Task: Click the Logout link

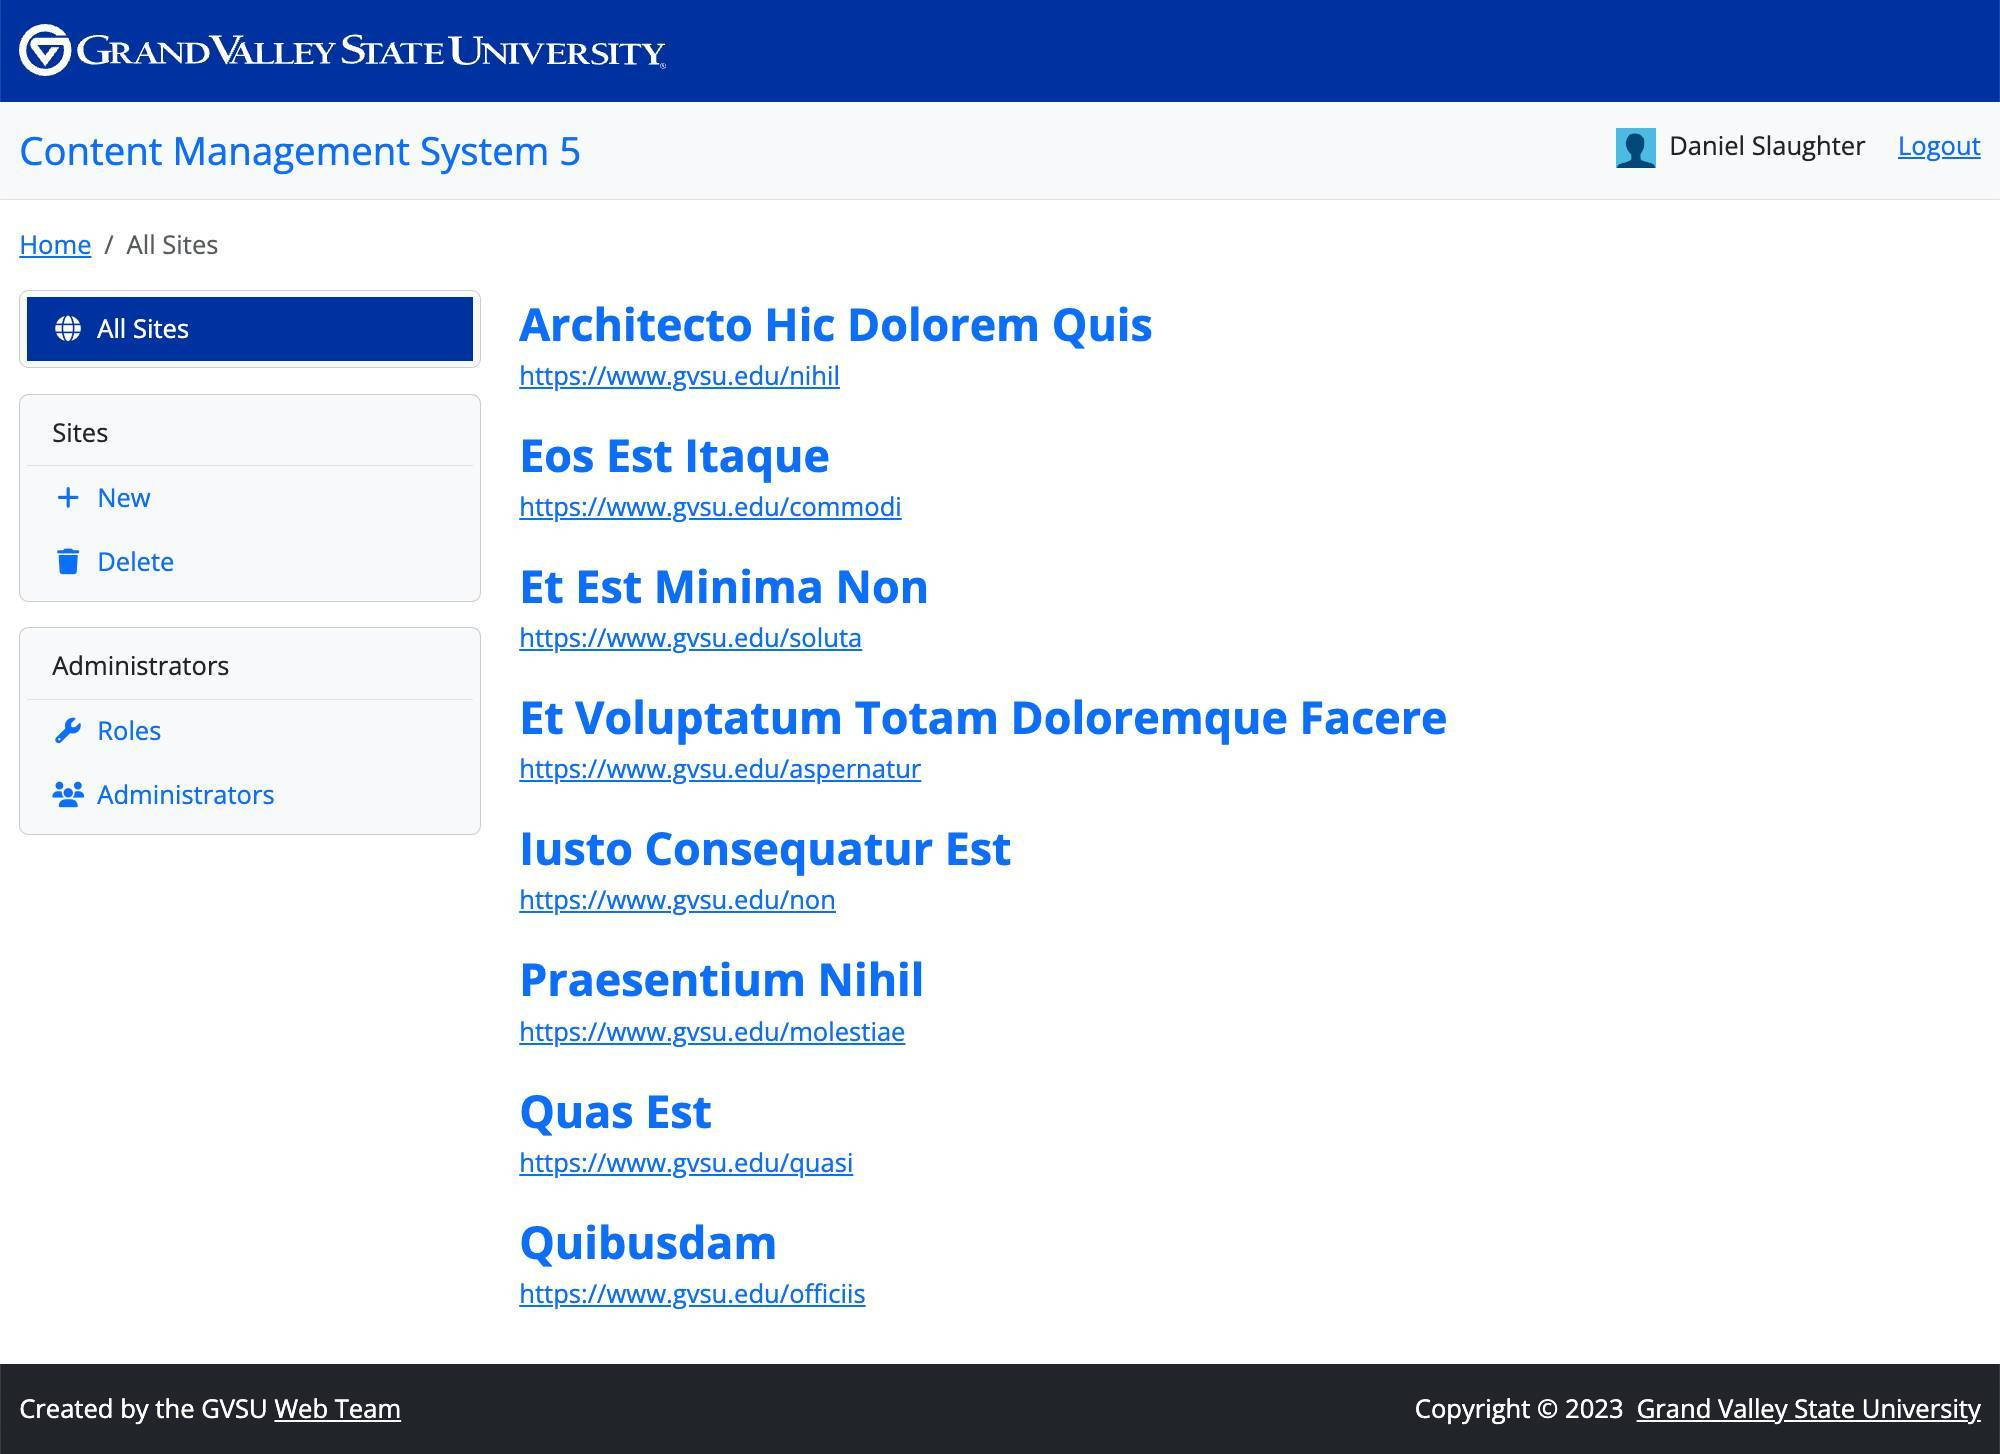Action: pos(1938,146)
